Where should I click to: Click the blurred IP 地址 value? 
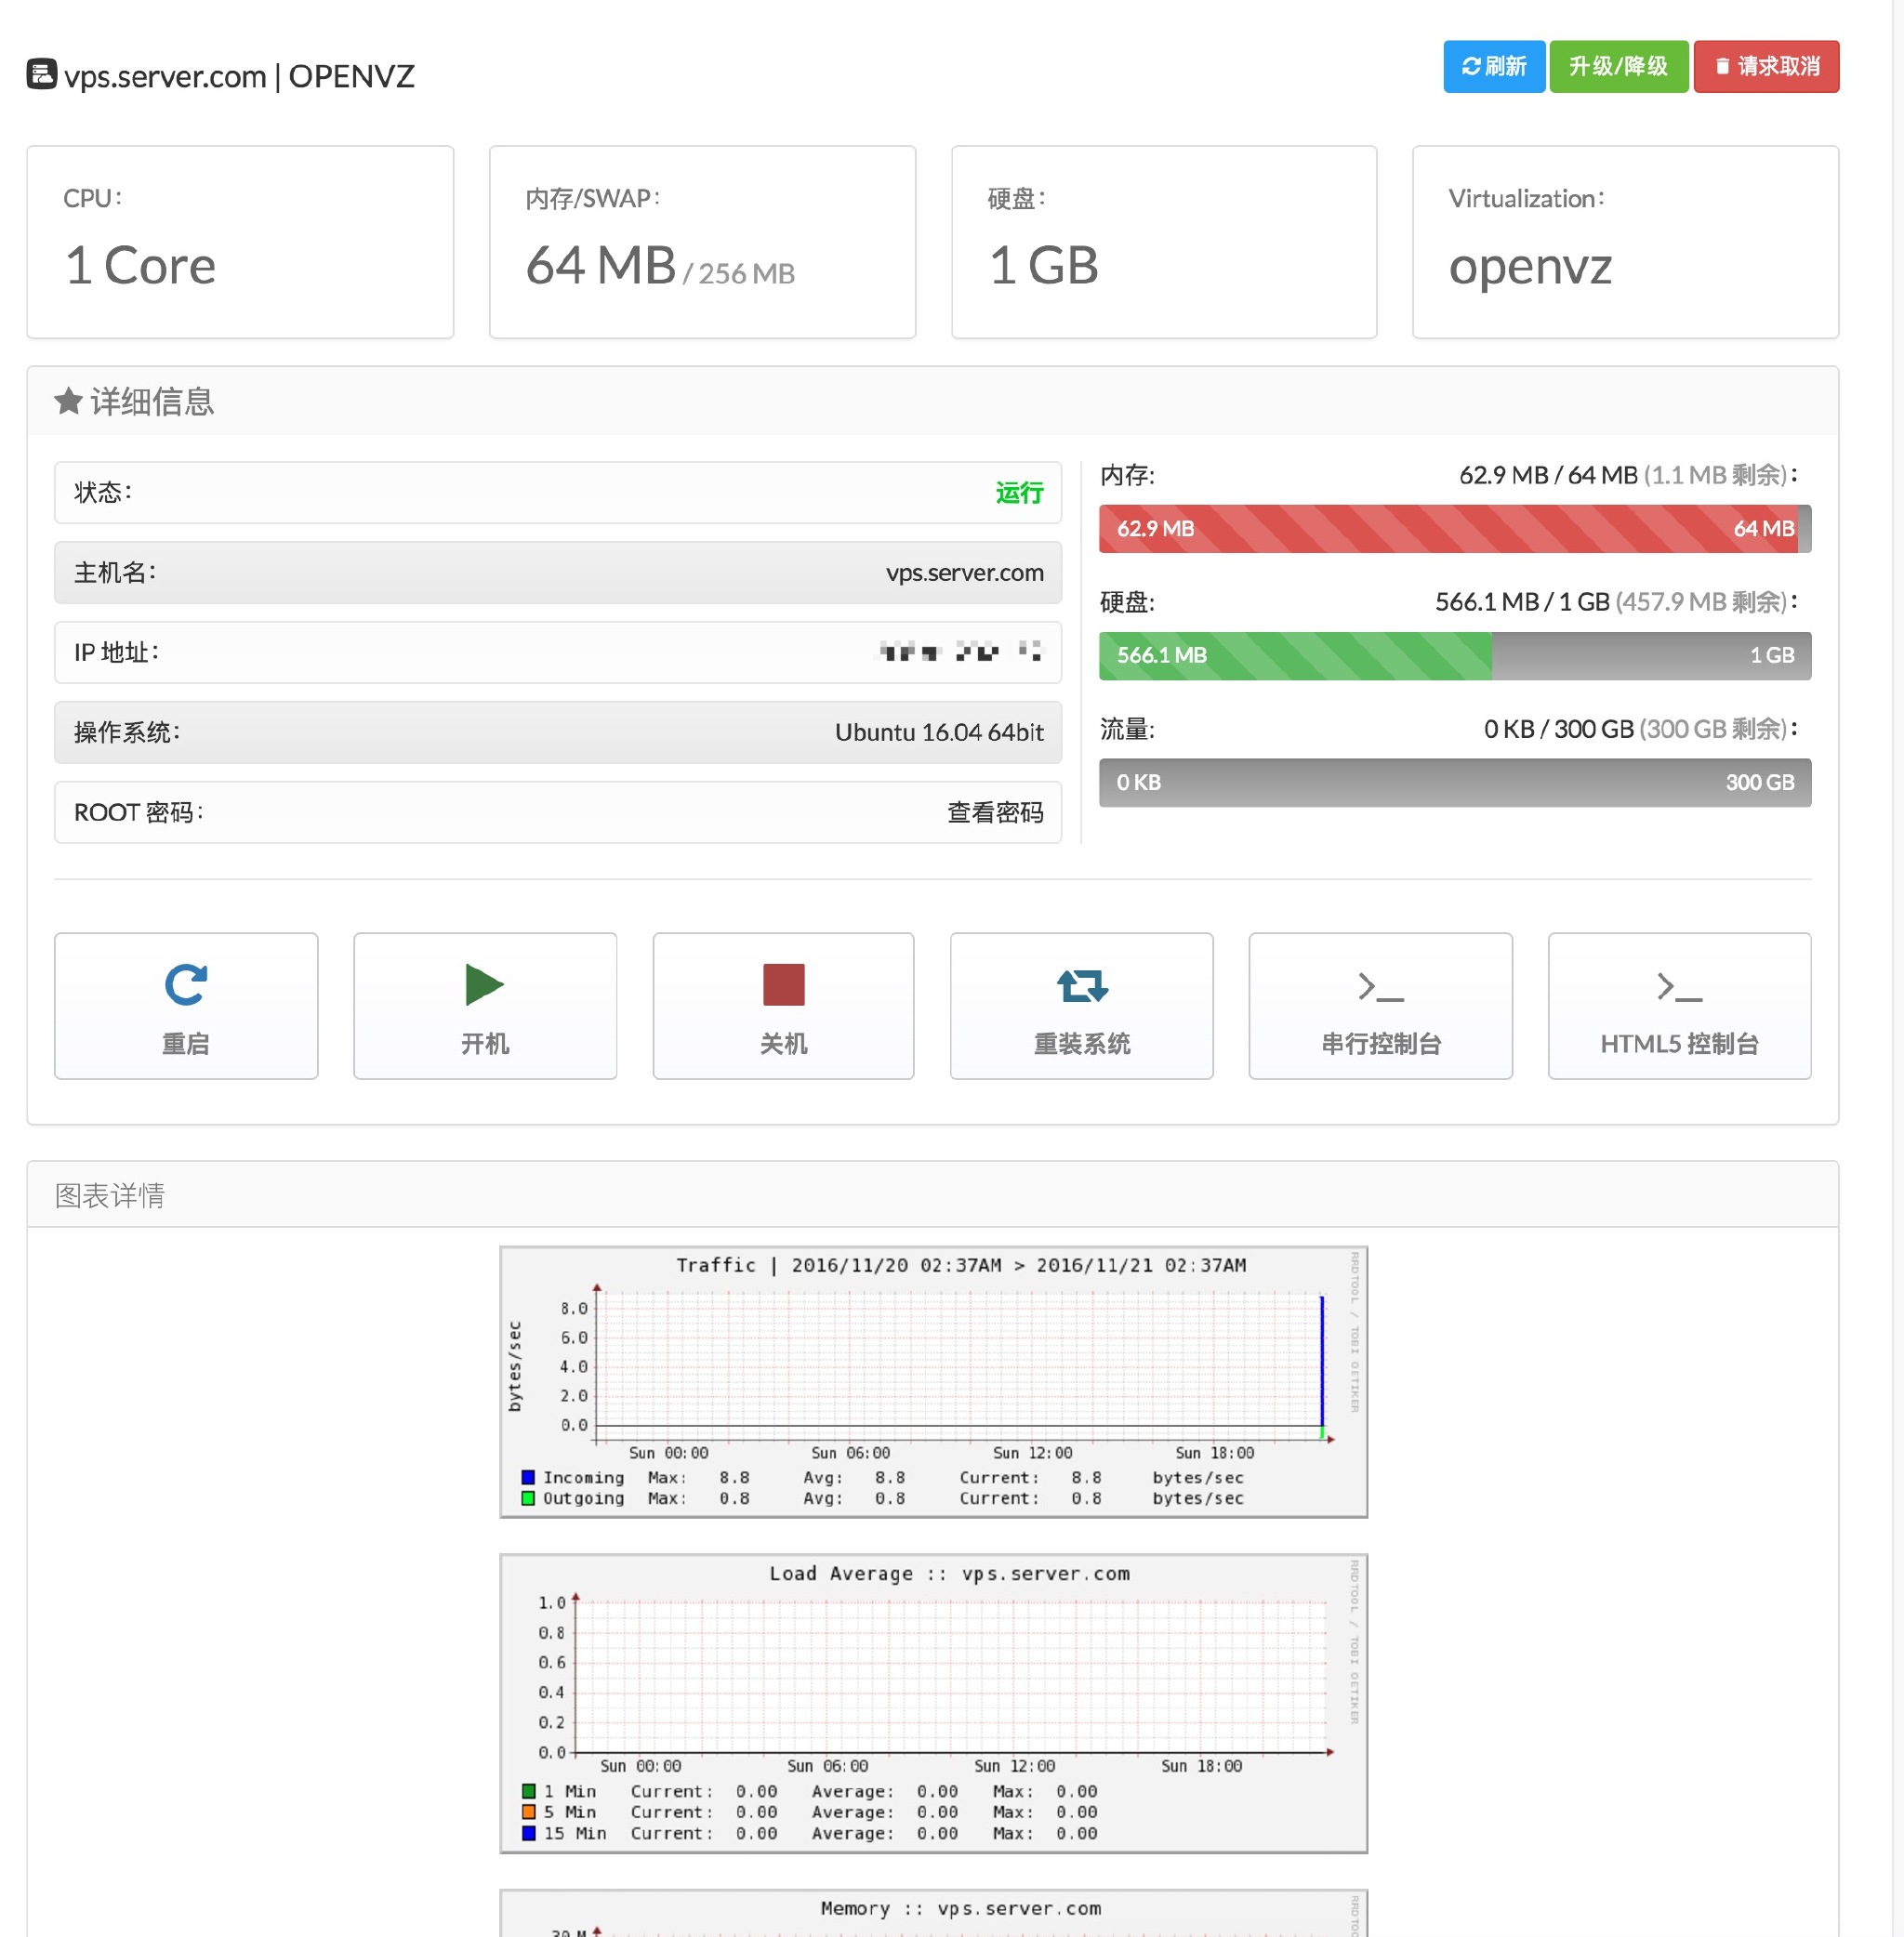tap(961, 652)
